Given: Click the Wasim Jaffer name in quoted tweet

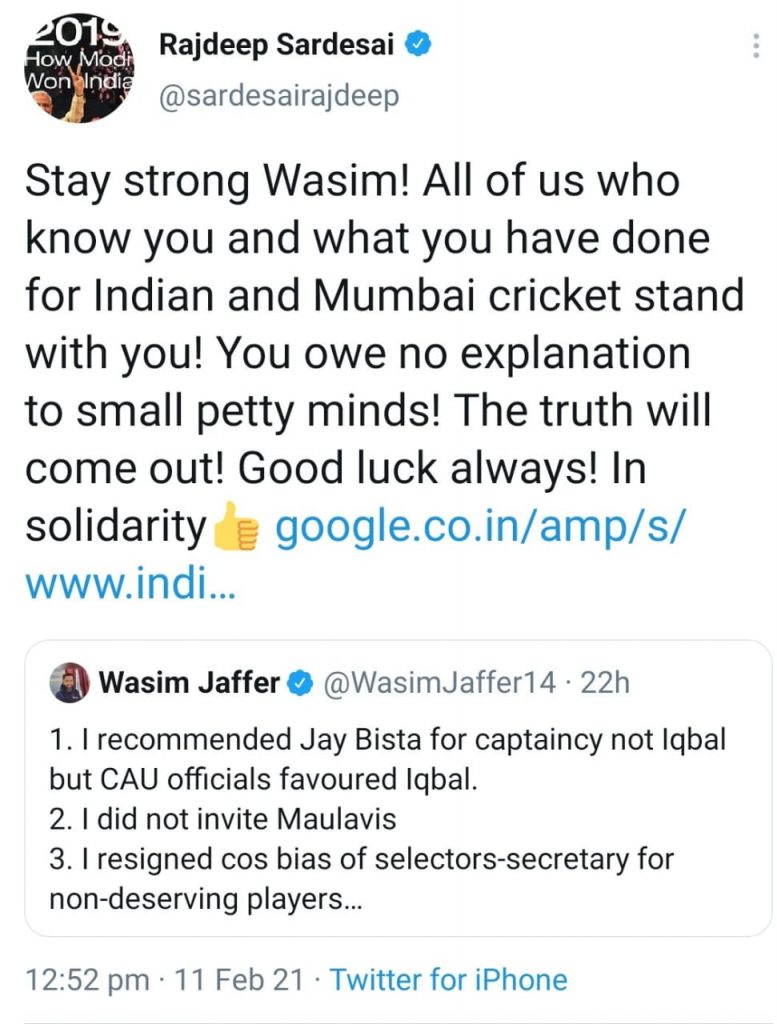Looking at the screenshot, I should (x=189, y=684).
